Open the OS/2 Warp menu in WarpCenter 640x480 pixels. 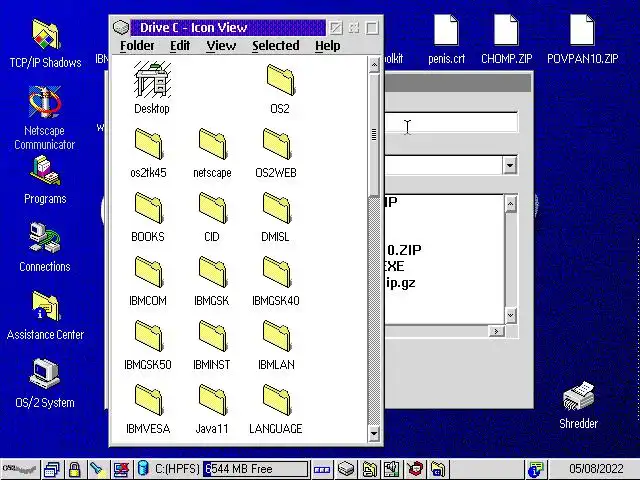pos(19,469)
